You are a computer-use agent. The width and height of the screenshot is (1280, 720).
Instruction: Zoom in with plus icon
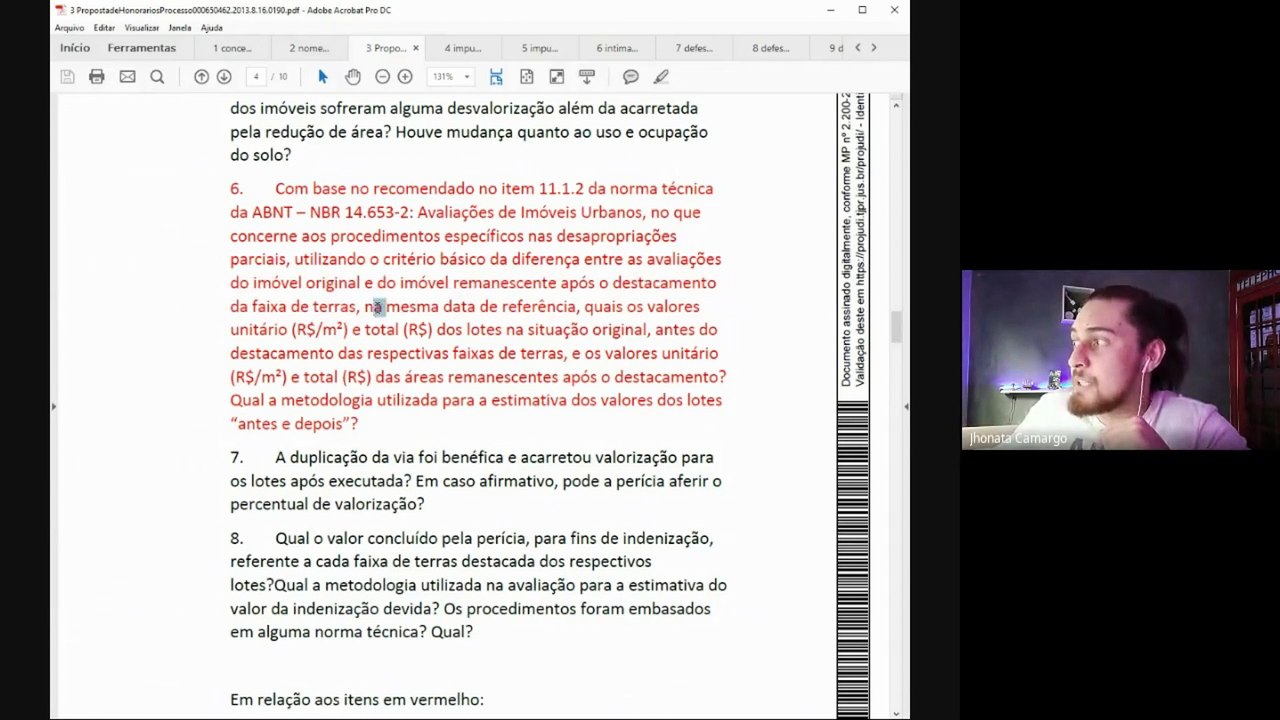pos(405,77)
